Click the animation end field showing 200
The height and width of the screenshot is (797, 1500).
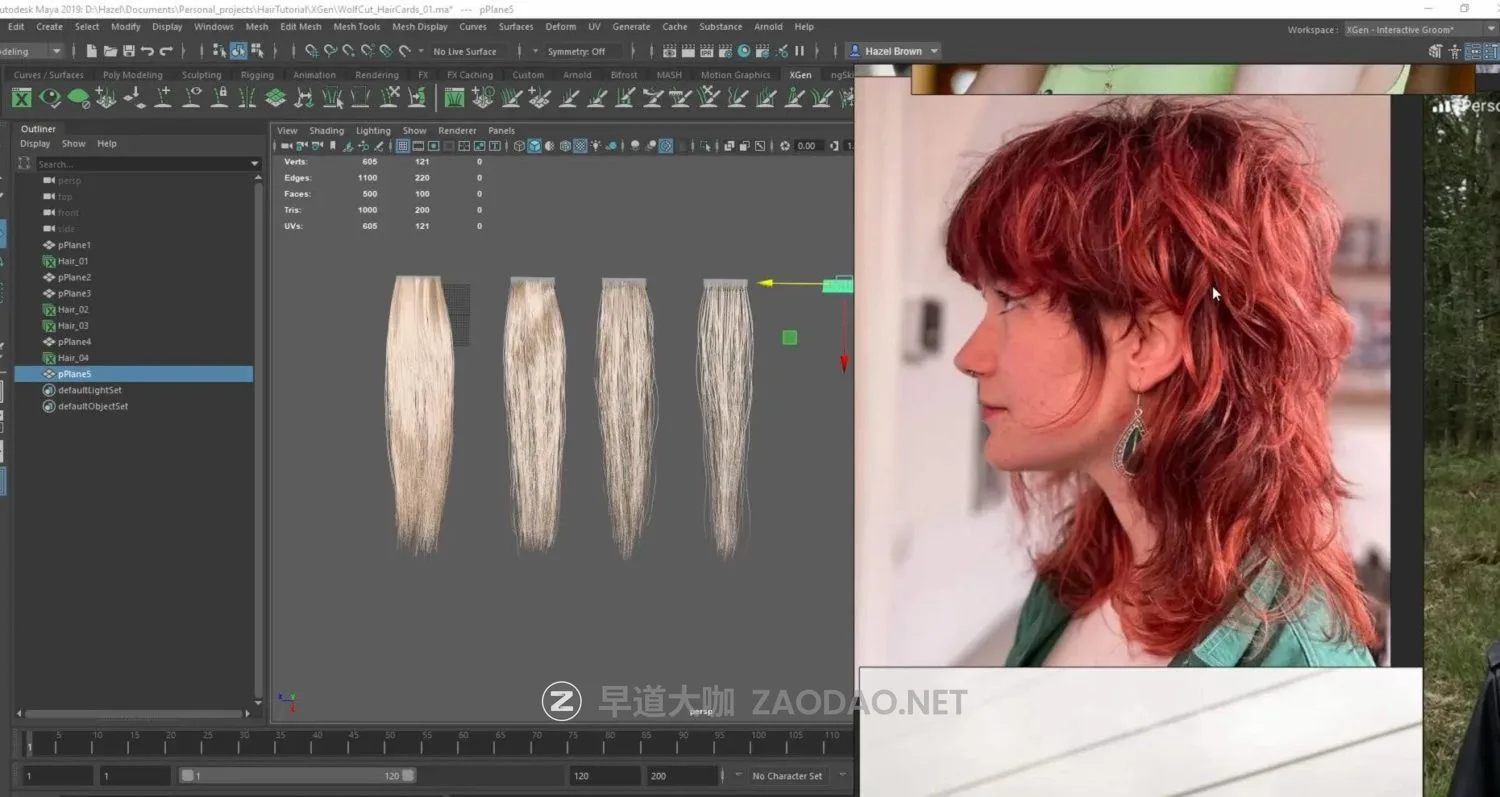point(682,776)
